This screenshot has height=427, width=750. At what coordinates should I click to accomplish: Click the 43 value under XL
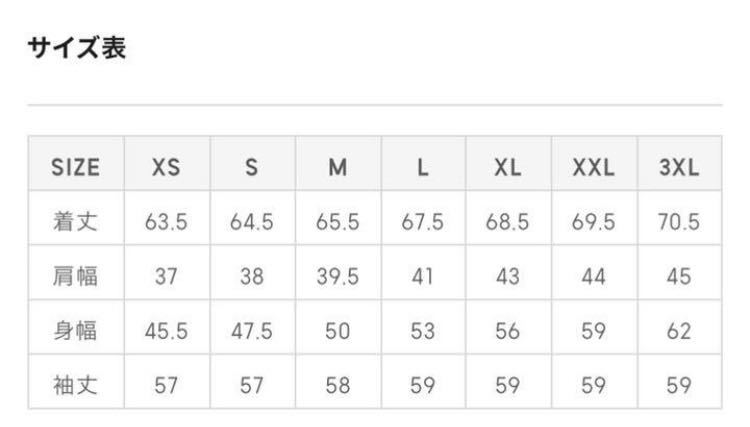[508, 276]
